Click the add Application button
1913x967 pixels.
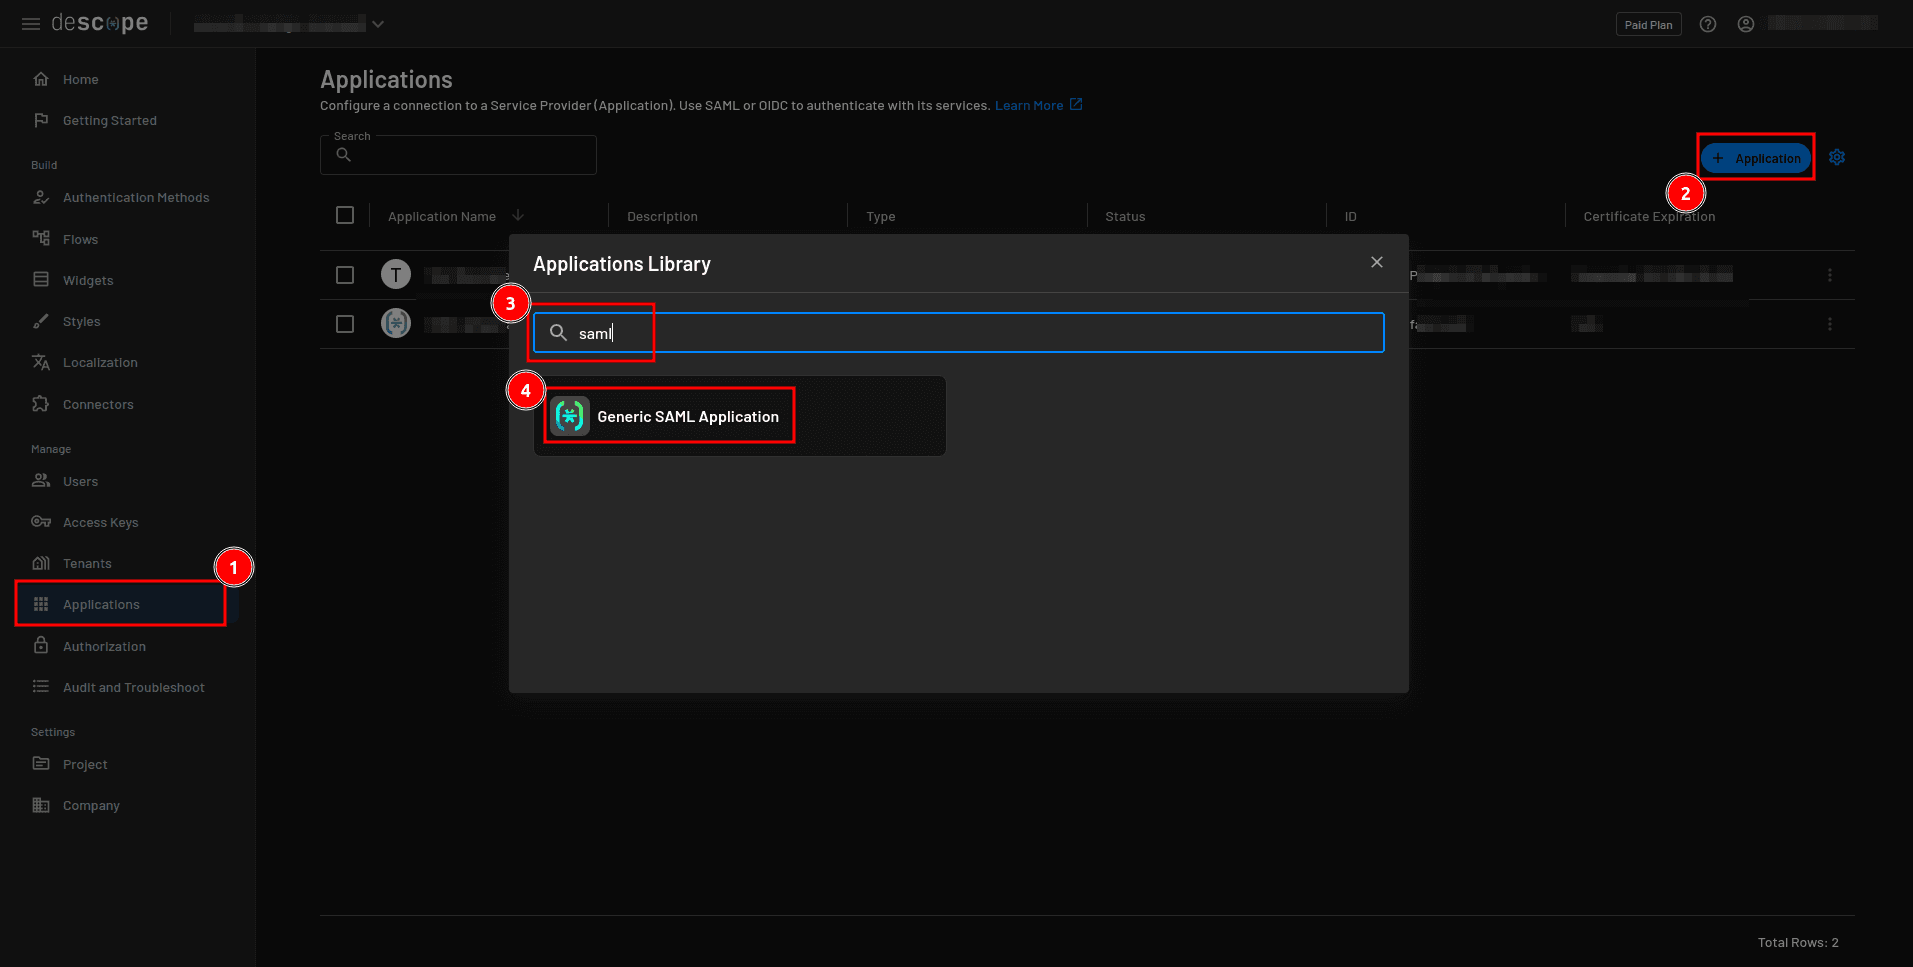1756,158
